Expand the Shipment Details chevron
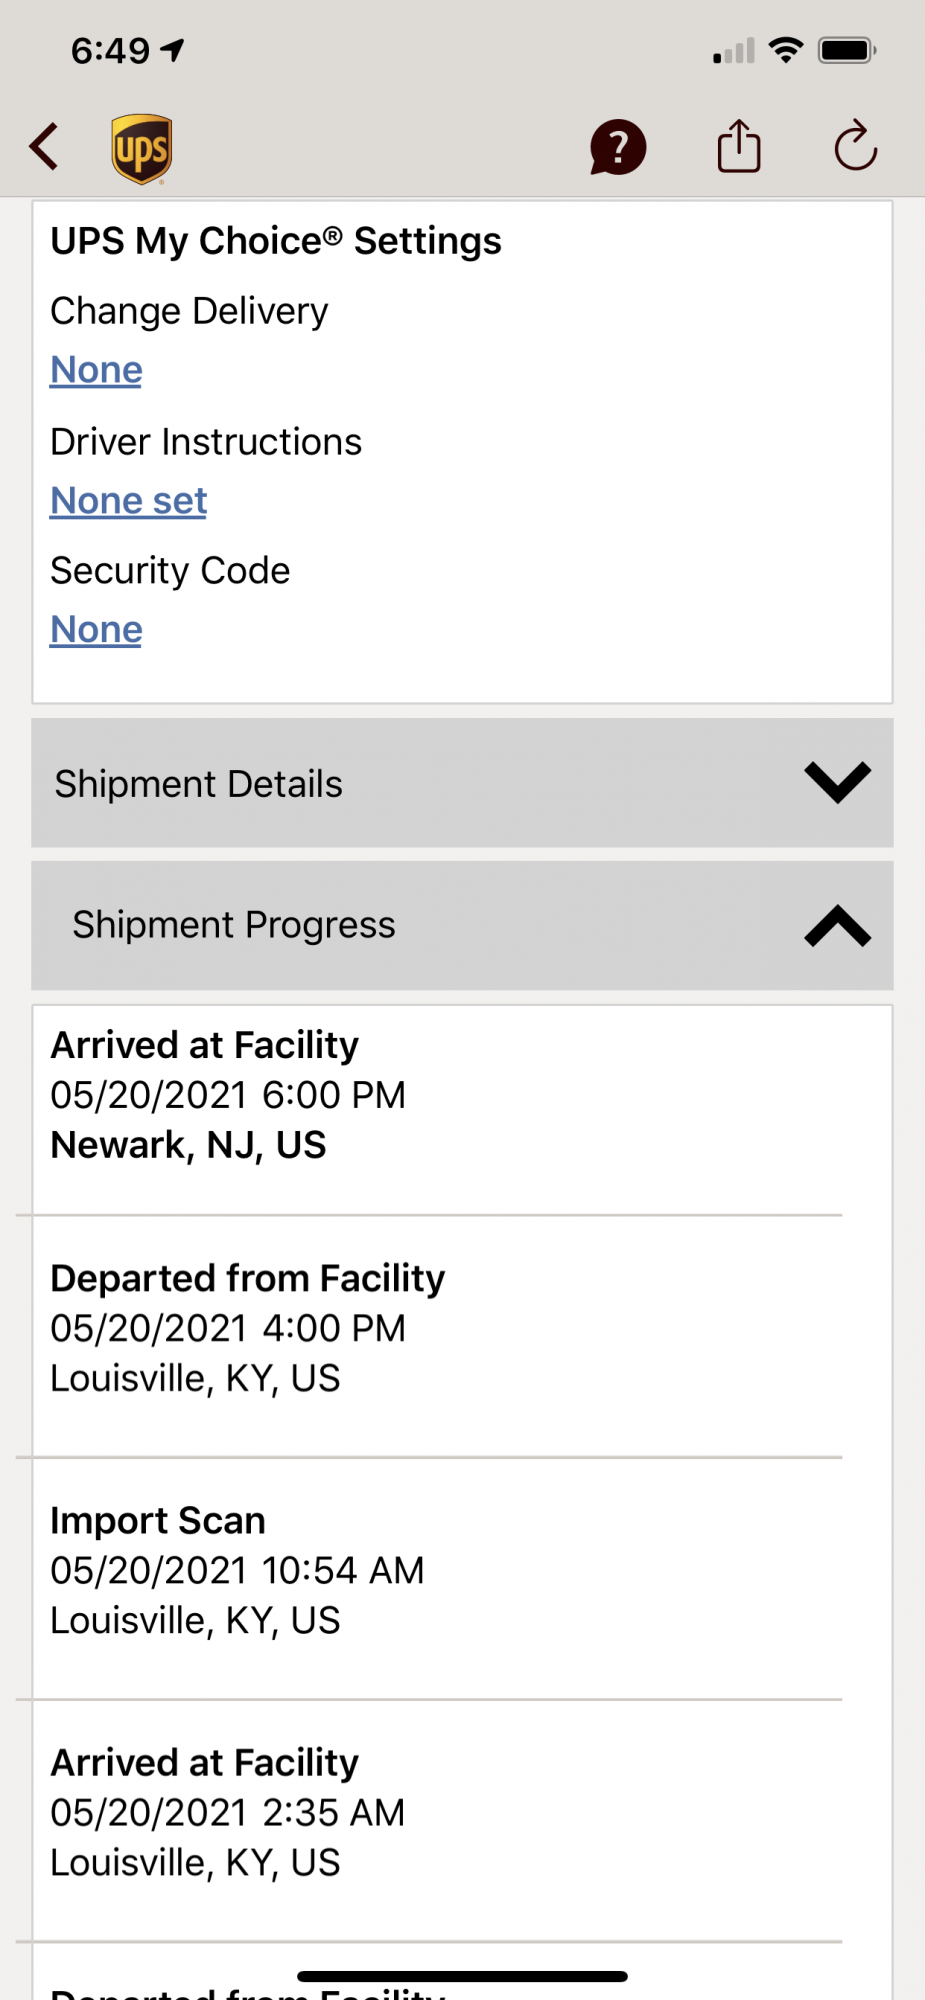Viewport: 925px width, 2000px height. click(x=837, y=783)
